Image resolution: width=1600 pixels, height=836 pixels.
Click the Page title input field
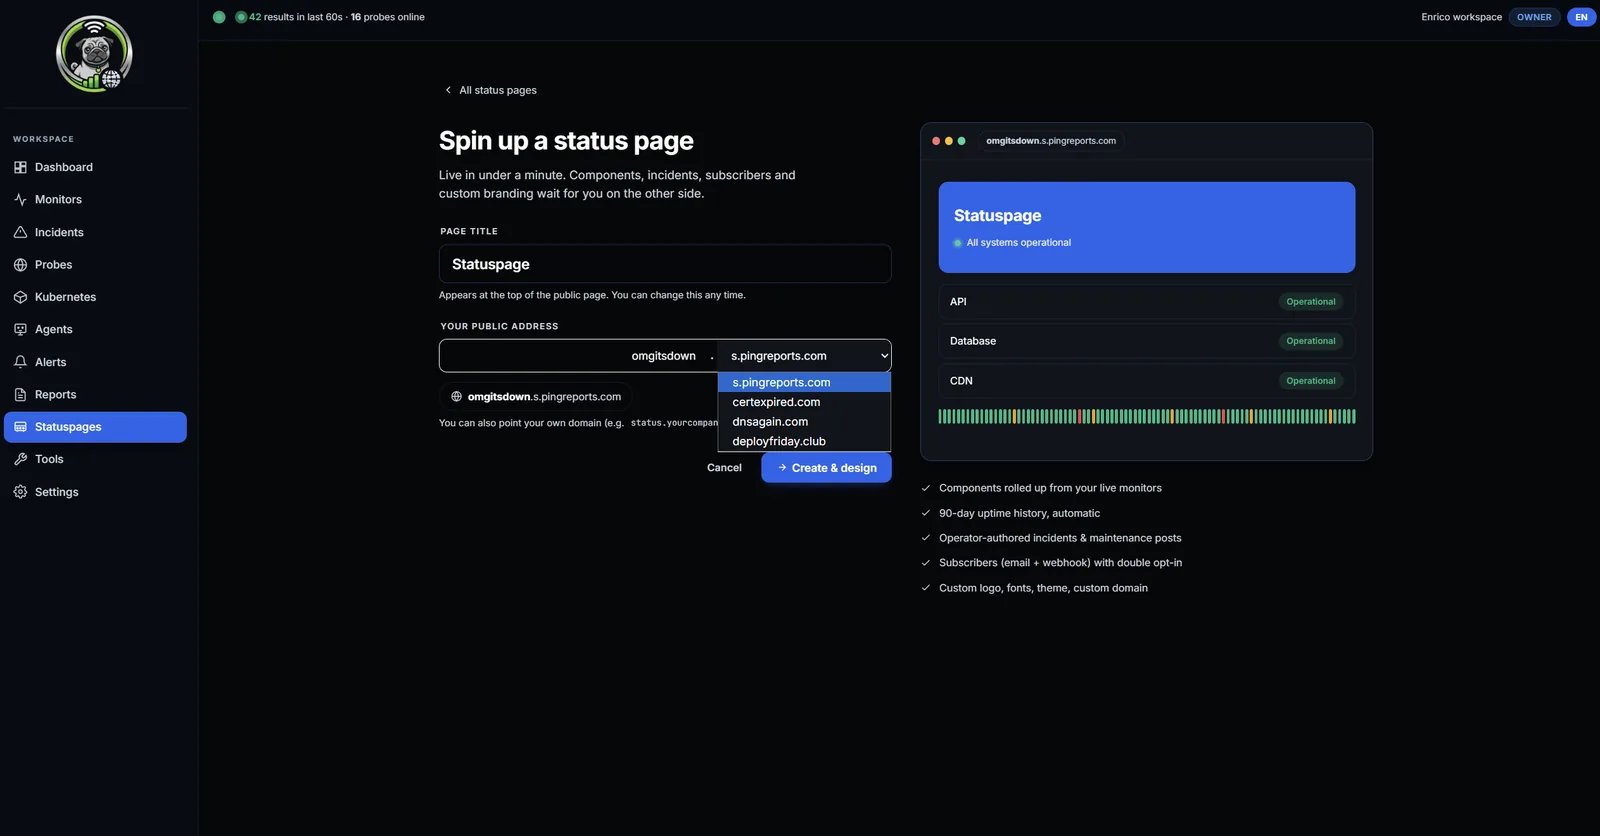665,264
